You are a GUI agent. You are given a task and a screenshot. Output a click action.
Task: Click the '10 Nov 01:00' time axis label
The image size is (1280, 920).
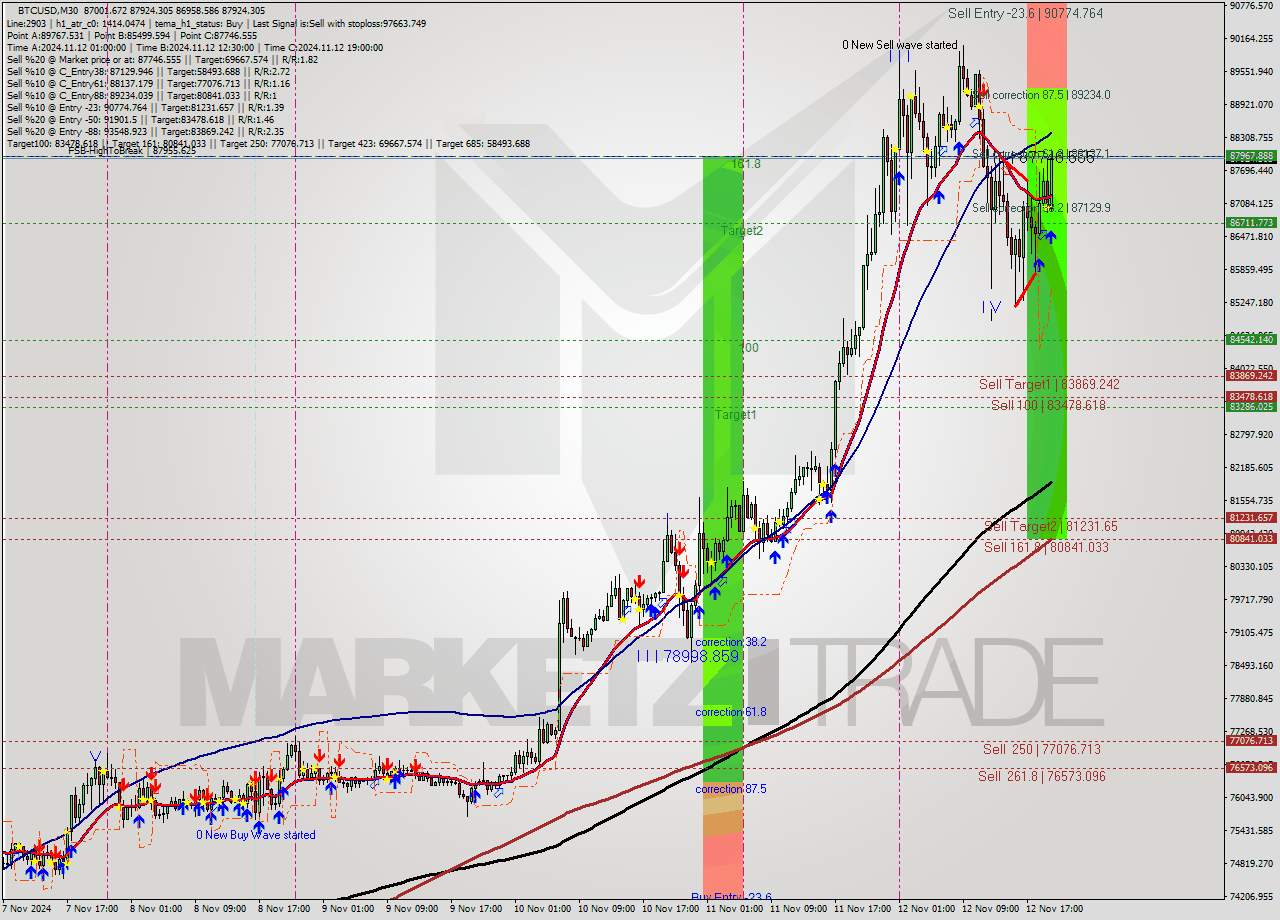tap(542, 911)
